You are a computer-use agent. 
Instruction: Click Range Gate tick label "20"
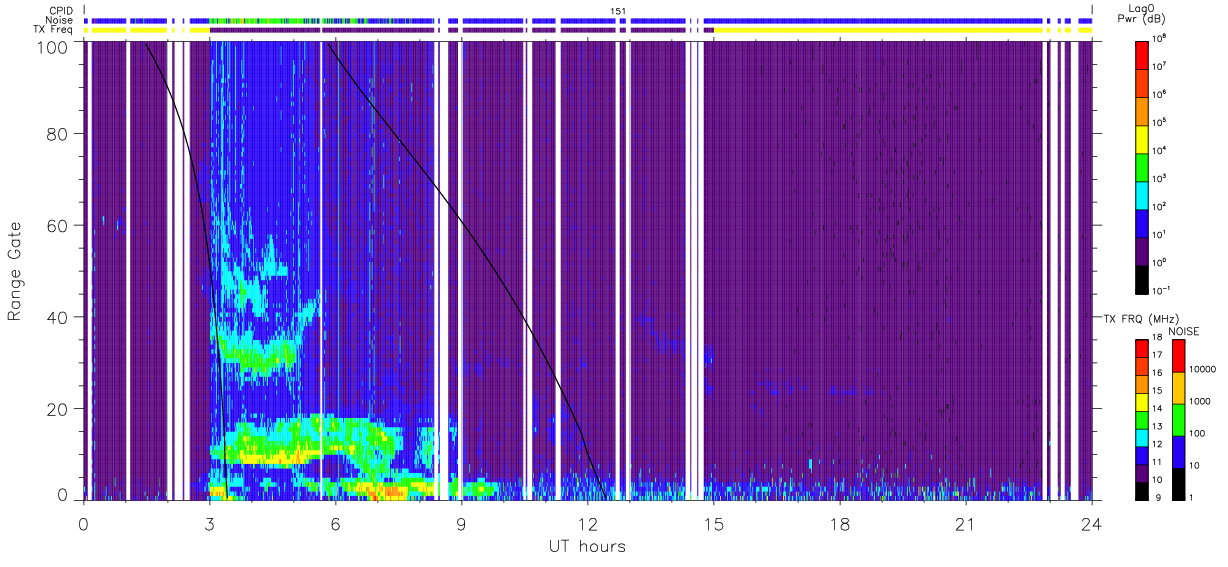58,409
